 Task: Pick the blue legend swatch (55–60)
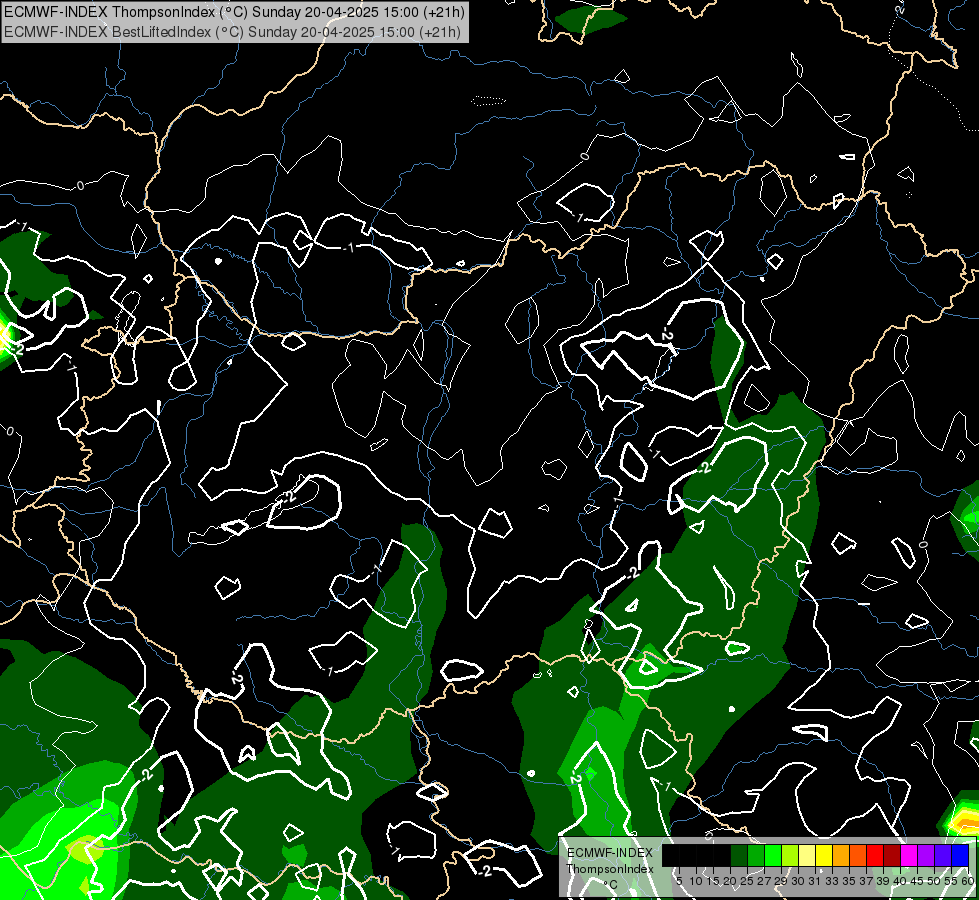click(x=960, y=855)
